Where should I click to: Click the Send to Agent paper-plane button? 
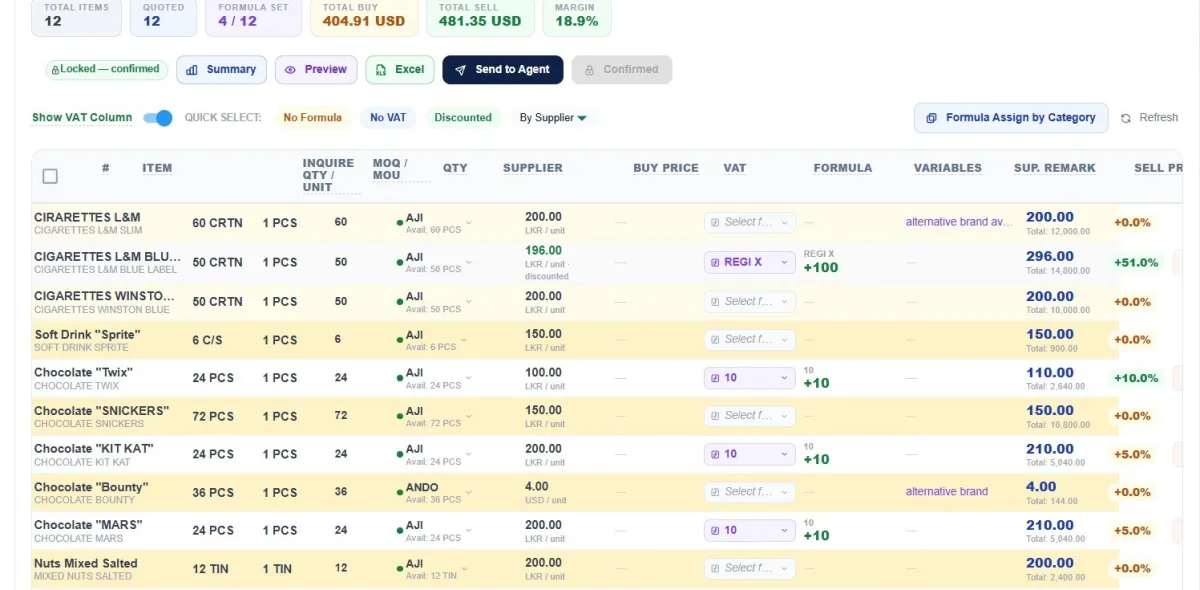503,70
